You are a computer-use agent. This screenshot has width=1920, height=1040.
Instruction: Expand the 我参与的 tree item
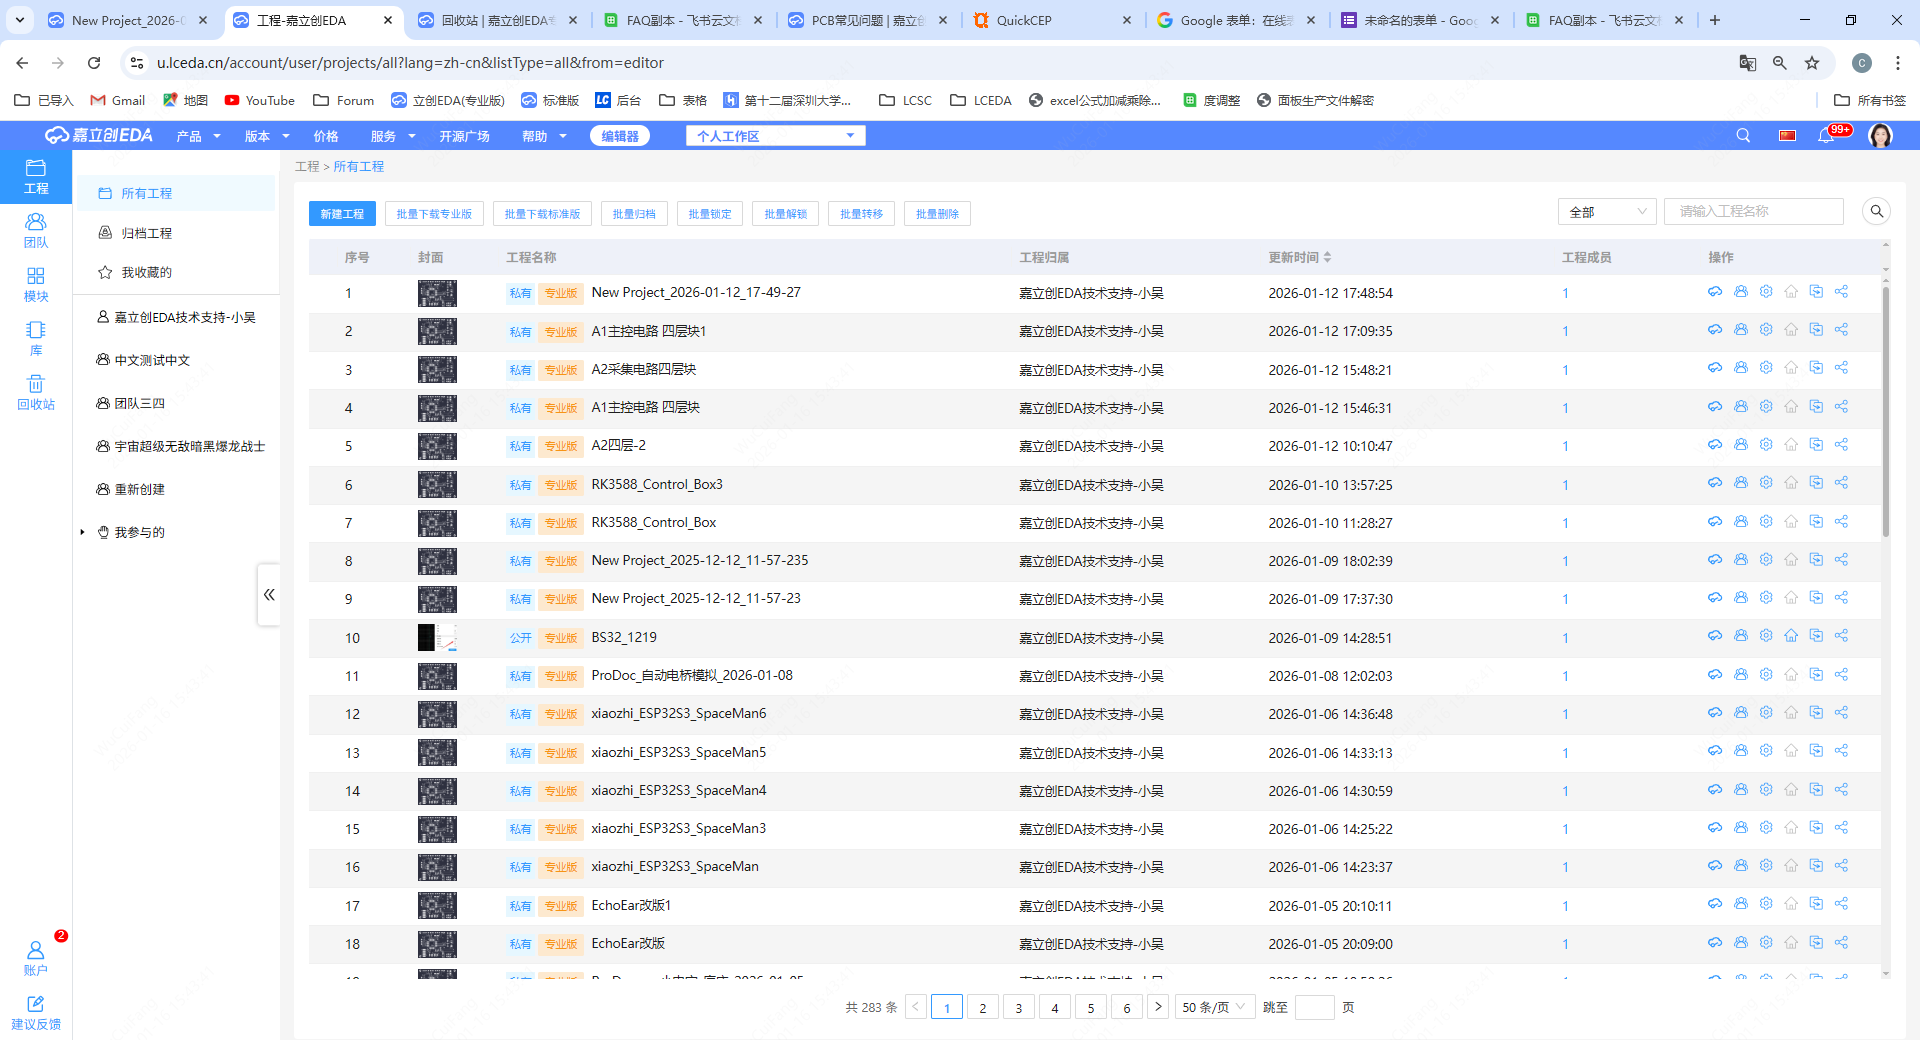pyautogui.click(x=83, y=532)
